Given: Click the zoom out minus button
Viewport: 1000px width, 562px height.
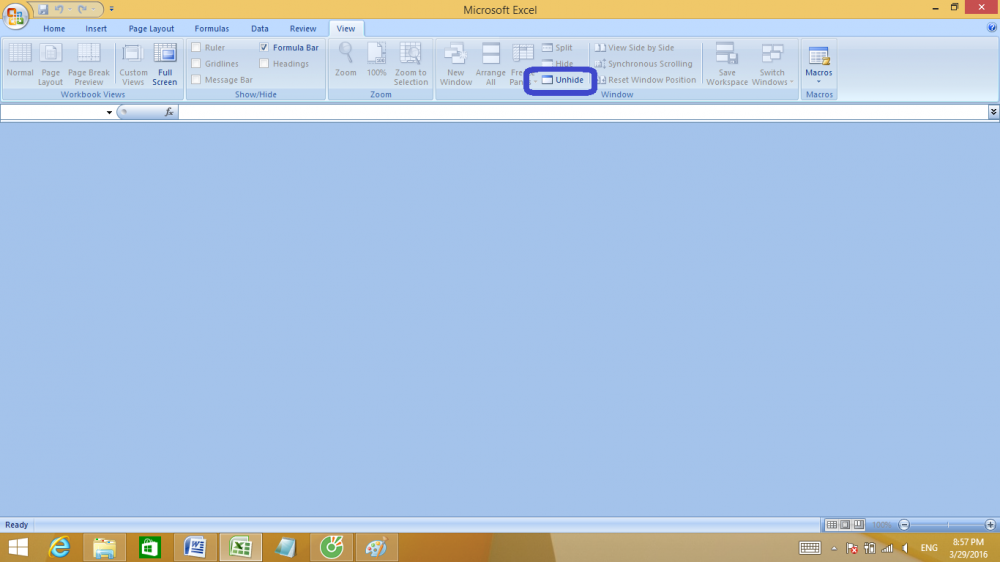Looking at the screenshot, I should point(904,525).
